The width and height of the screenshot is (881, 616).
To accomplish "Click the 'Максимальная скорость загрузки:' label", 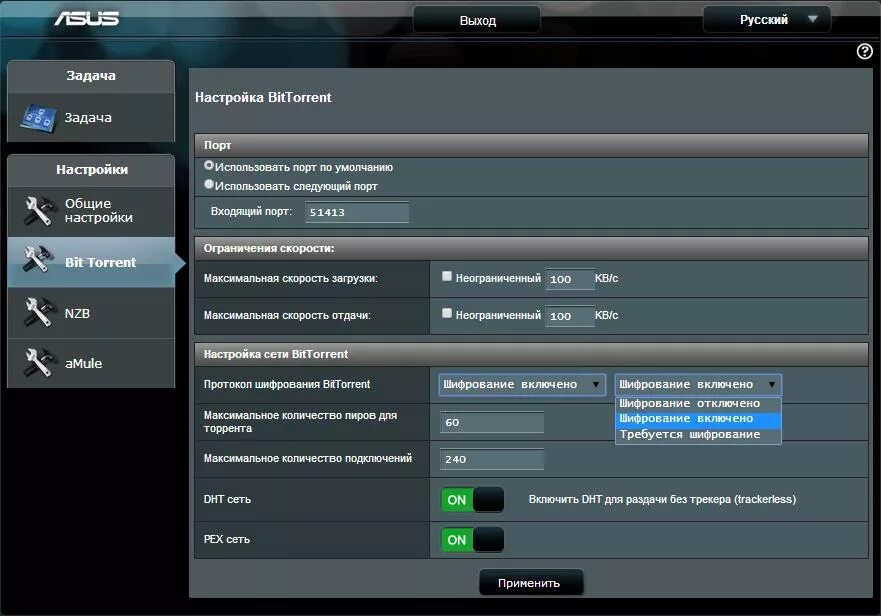I will pyautogui.click(x=290, y=278).
